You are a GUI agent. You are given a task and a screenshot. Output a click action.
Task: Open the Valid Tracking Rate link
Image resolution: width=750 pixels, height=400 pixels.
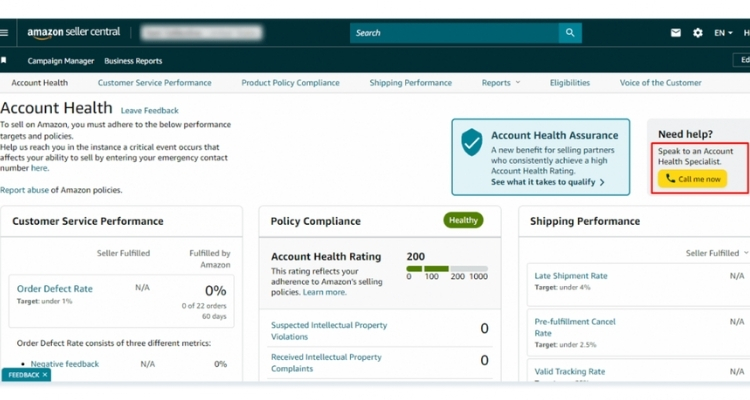[570, 371]
